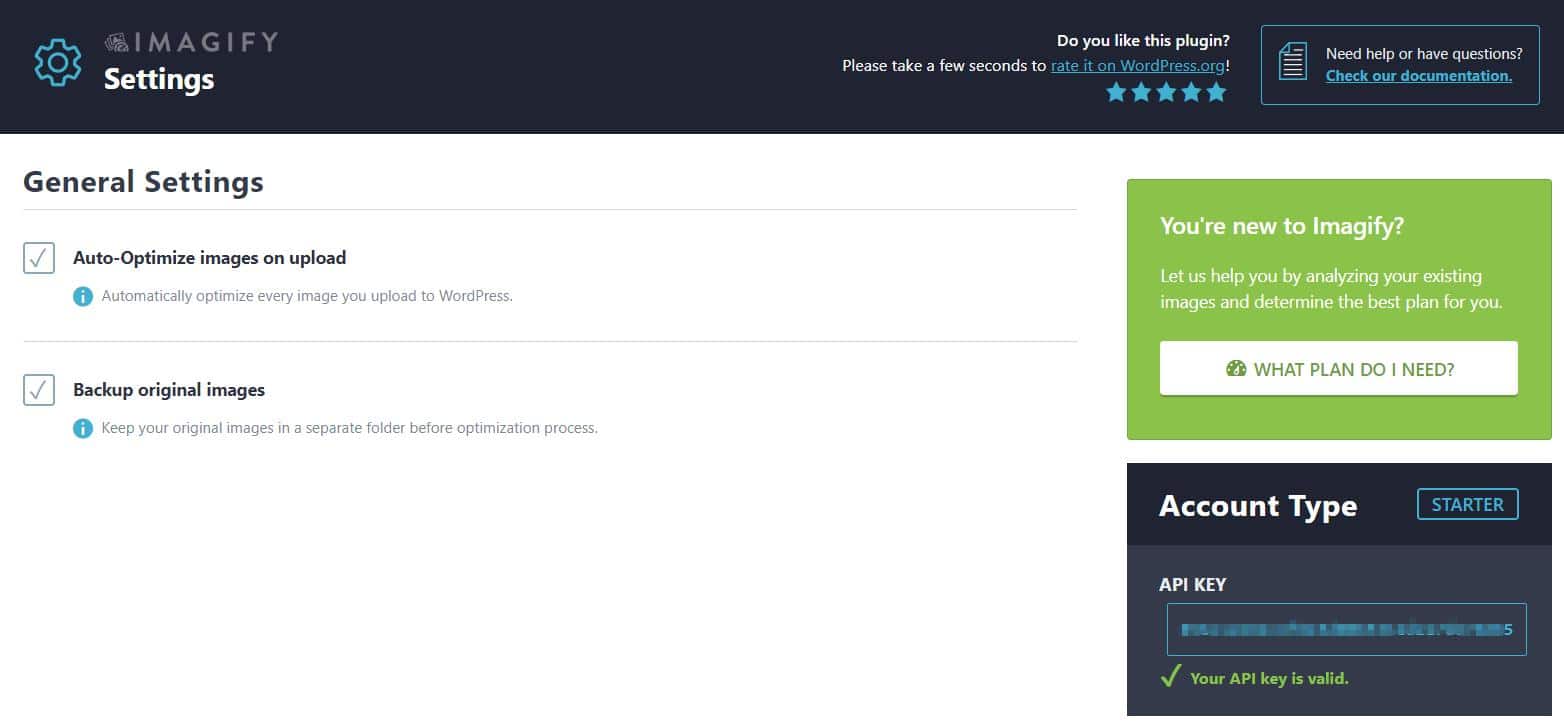The image size is (1564, 724).
Task: Click the speedometer icon on plan button
Action: (1236, 369)
